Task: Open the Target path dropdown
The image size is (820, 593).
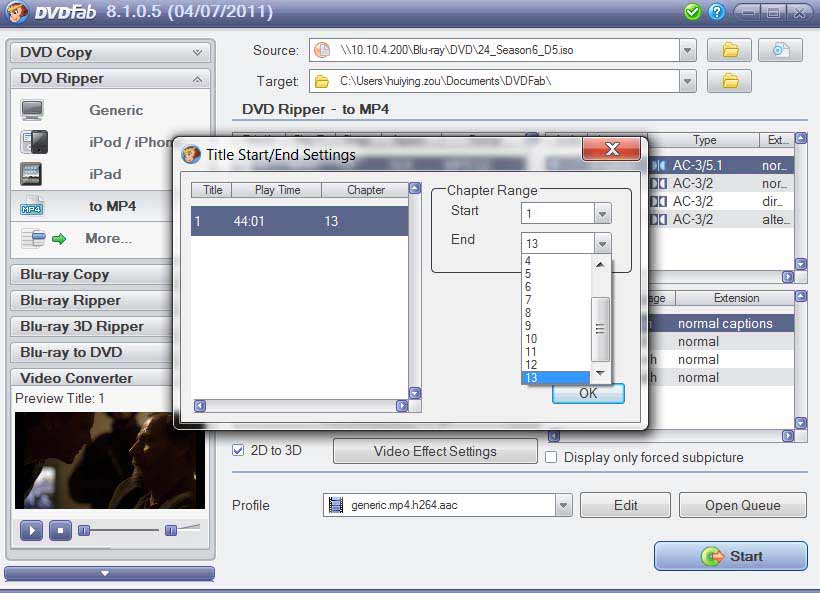Action: [x=687, y=81]
